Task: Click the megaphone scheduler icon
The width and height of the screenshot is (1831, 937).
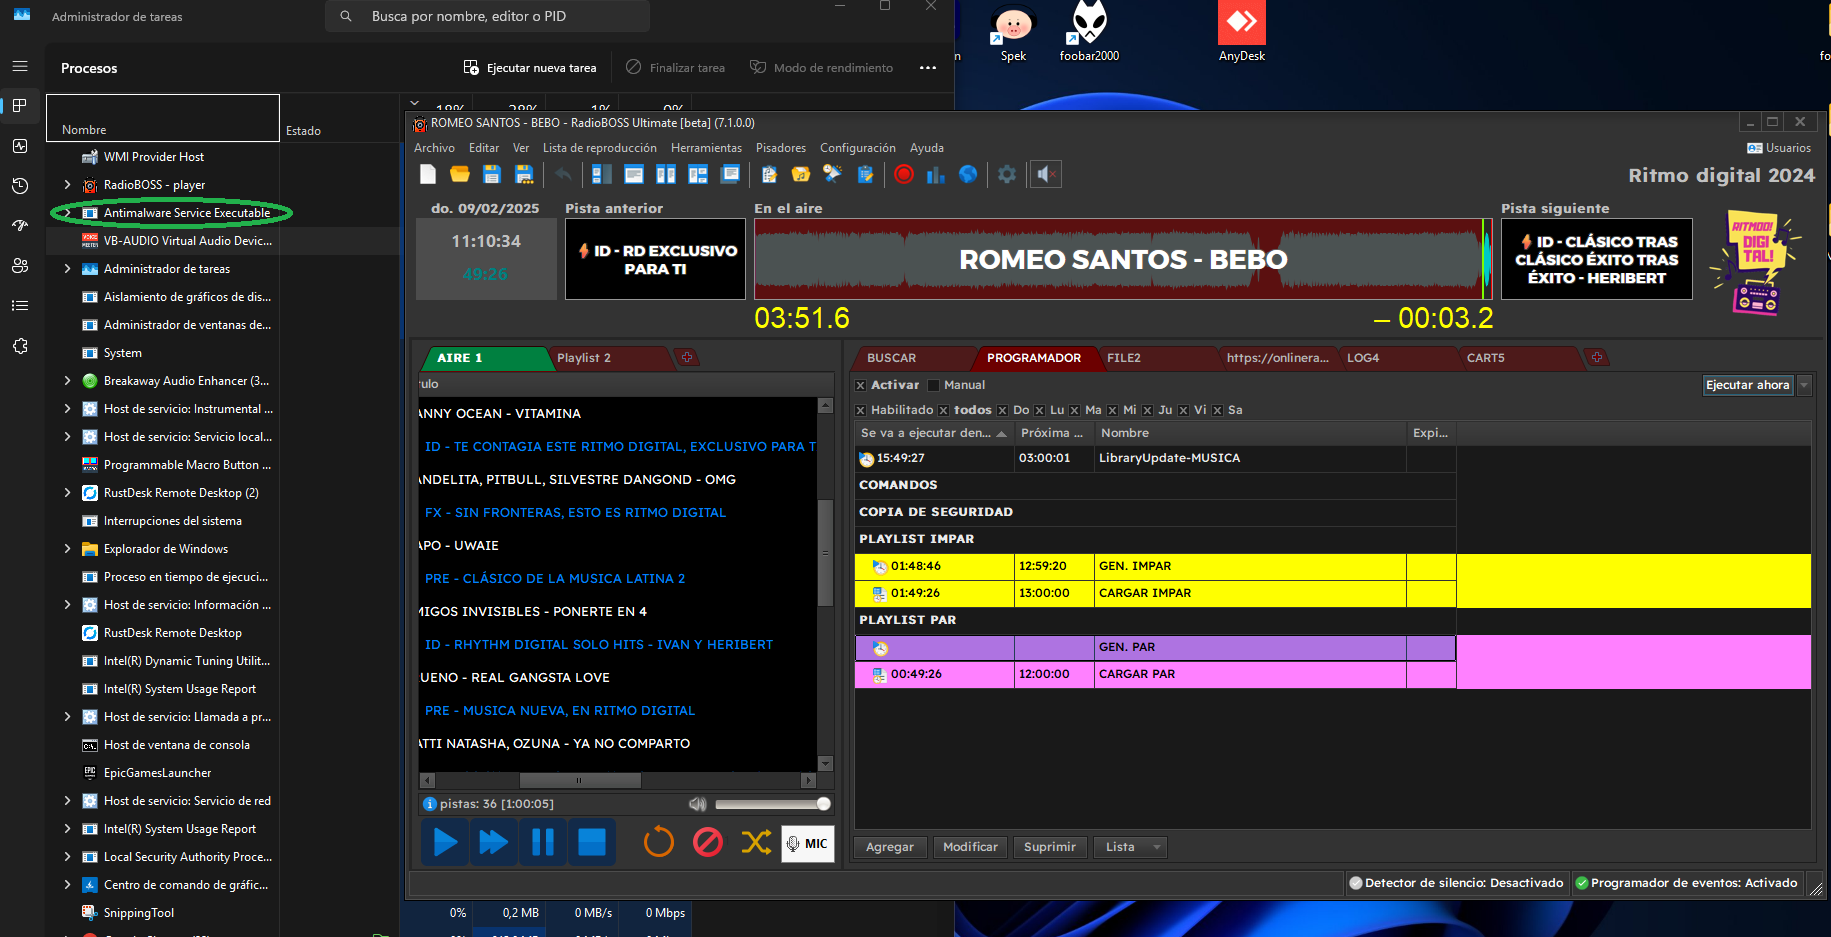Action: (x=832, y=174)
